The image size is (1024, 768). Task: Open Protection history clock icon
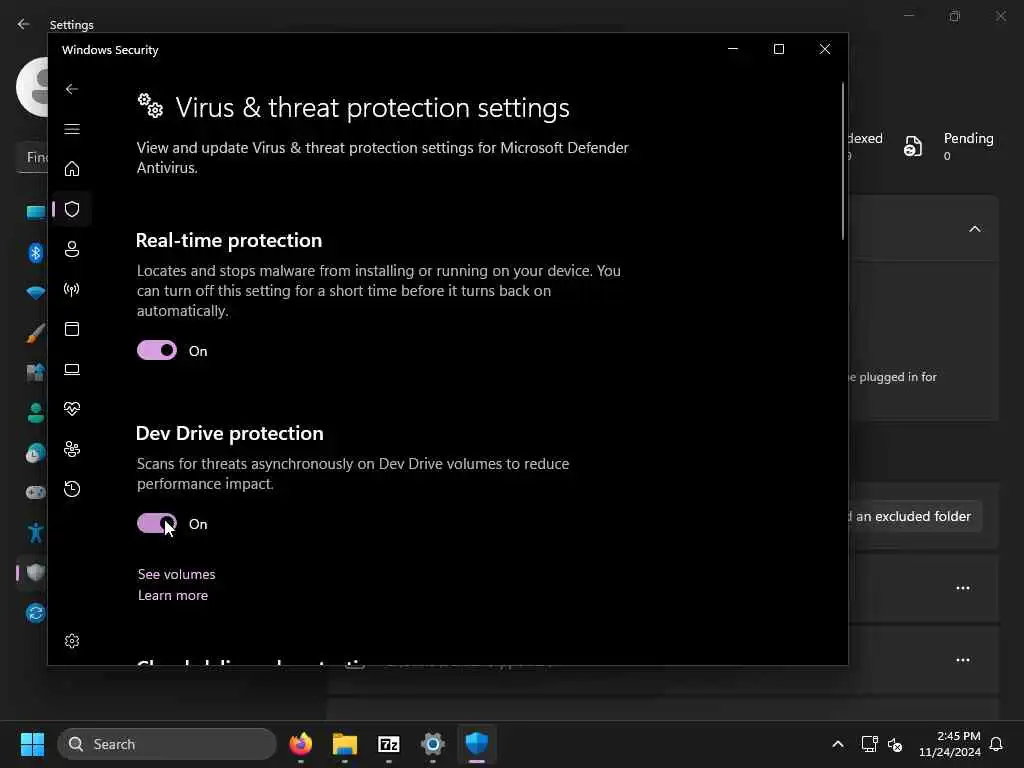tap(72, 488)
